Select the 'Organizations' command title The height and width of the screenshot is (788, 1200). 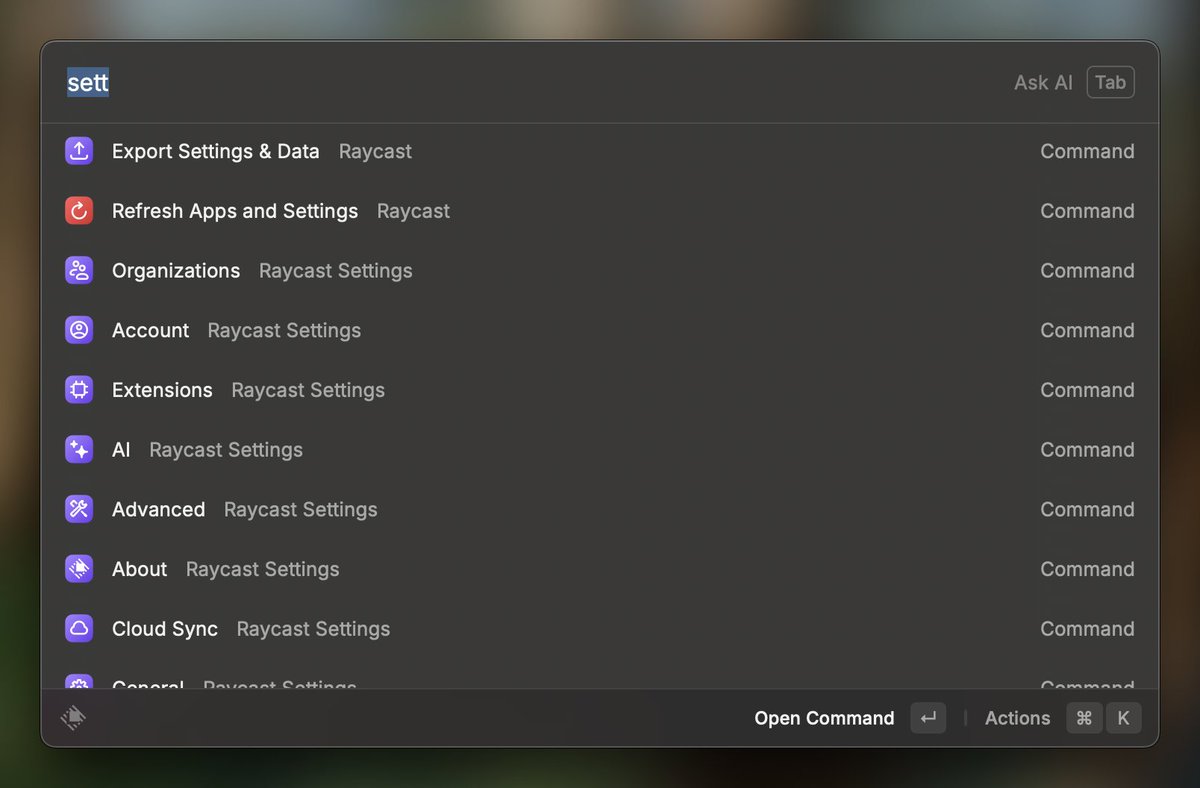[x=176, y=271]
